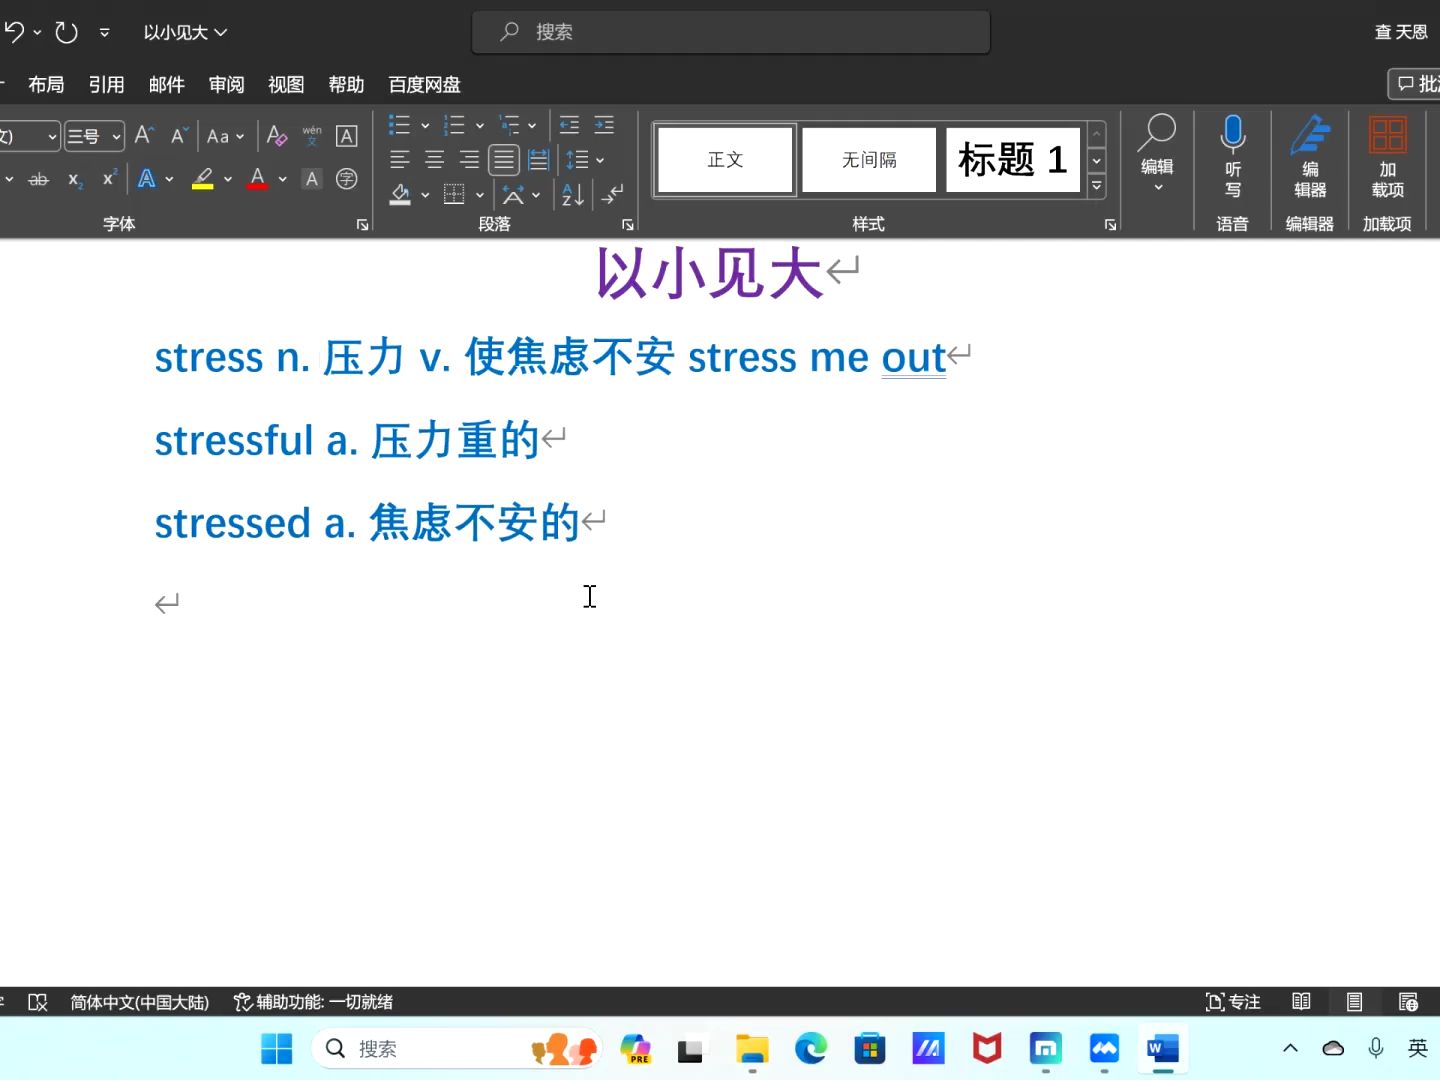Click 简体中文(中国大陆) language indicator
The height and width of the screenshot is (1080, 1440).
point(140,1002)
